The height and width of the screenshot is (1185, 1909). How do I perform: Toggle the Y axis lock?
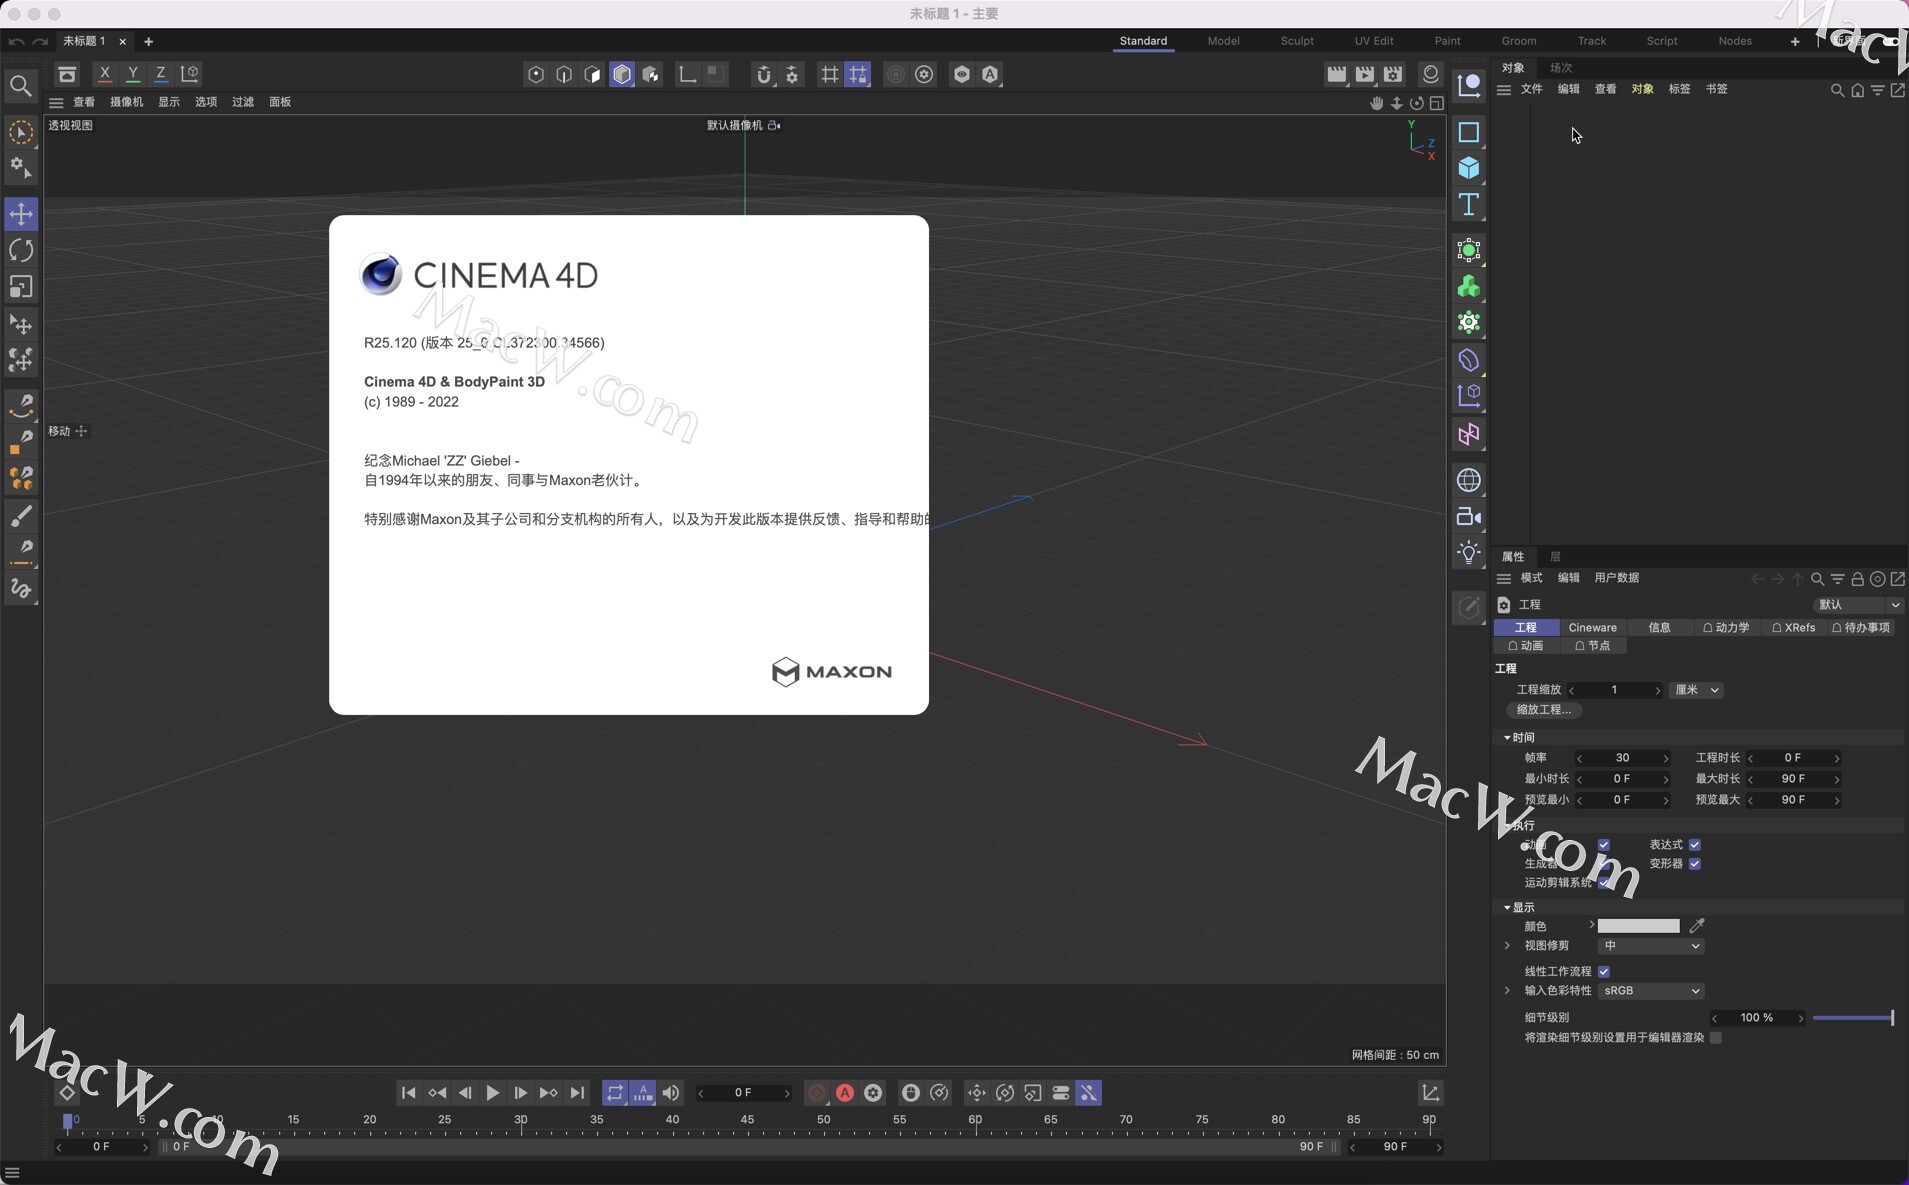point(132,73)
